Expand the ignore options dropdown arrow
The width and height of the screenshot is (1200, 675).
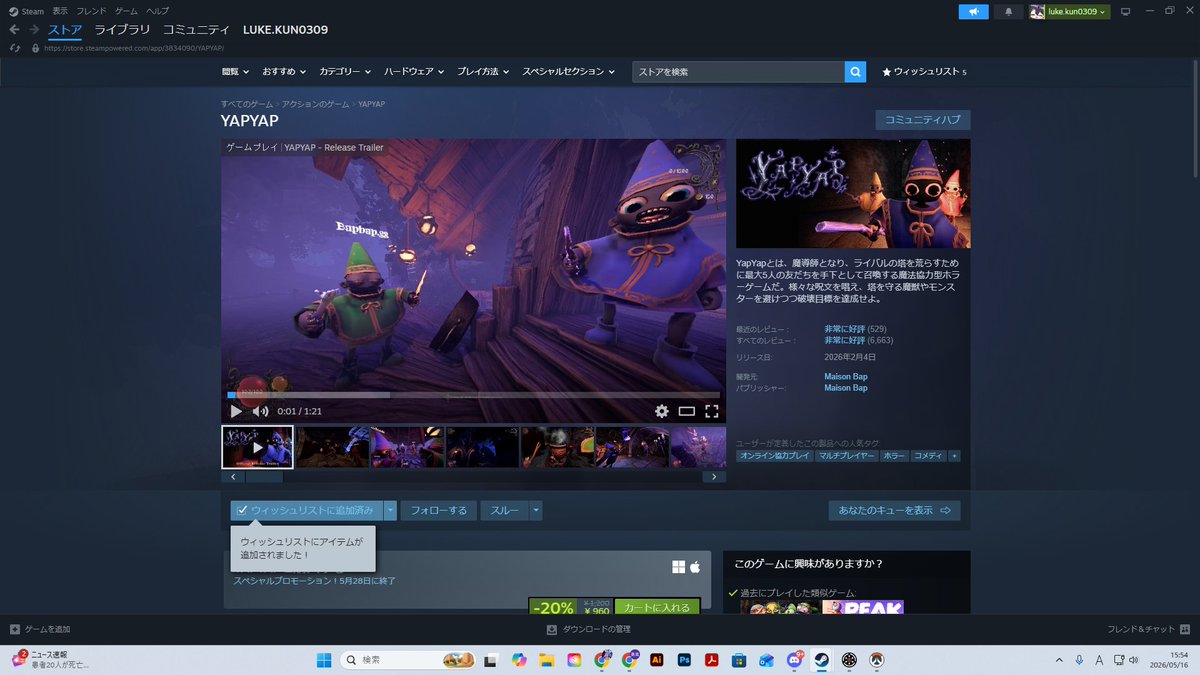tap(536, 510)
